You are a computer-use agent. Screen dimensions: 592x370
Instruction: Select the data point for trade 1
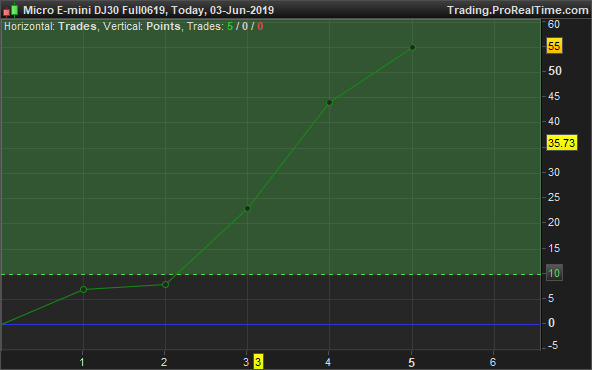(x=83, y=290)
